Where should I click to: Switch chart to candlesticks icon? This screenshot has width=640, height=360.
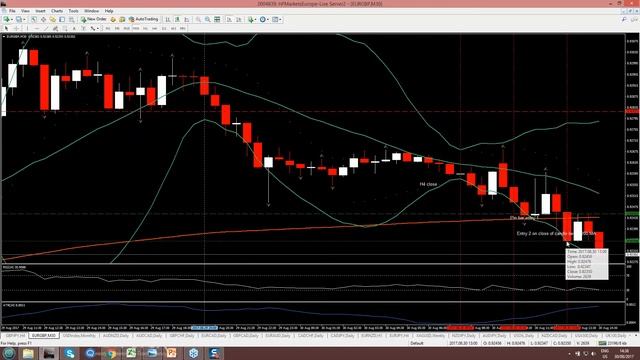pyautogui.click(x=177, y=19)
